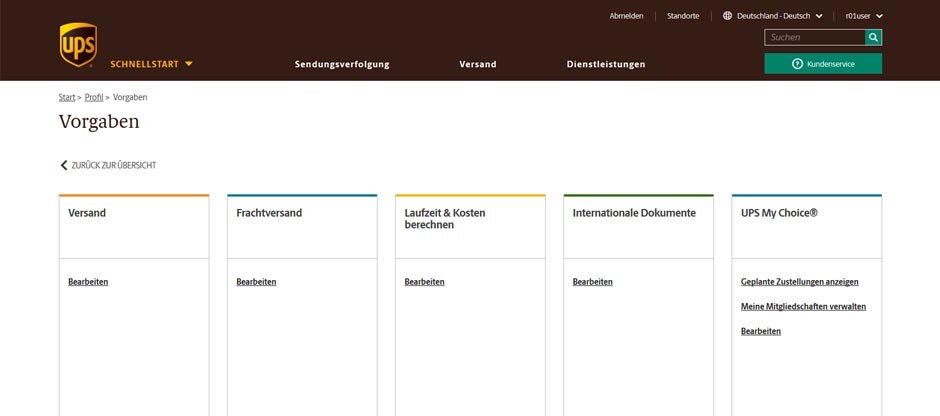Go to Profil in the breadcrumb

pos(94,97)
